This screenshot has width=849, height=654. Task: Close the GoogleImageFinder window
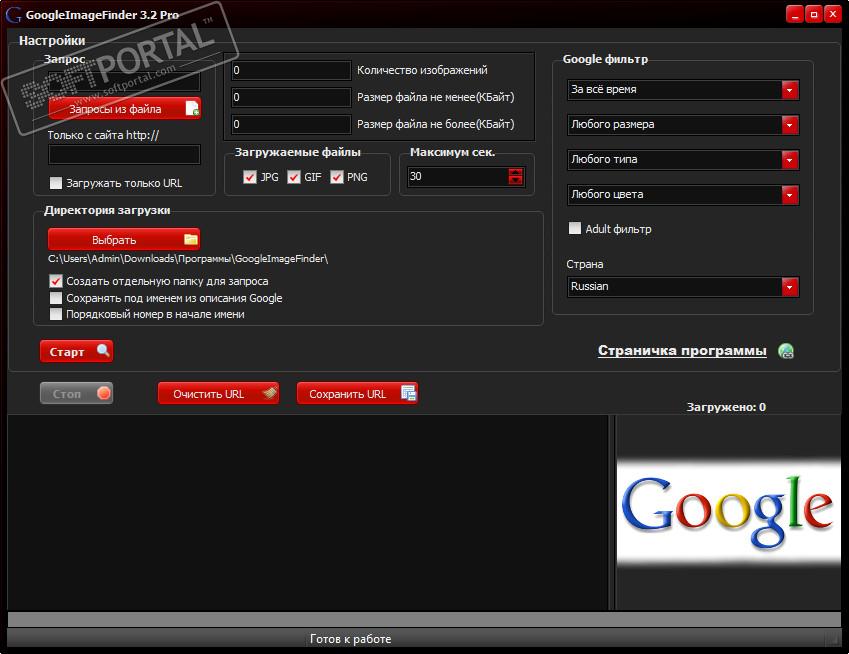832,15
